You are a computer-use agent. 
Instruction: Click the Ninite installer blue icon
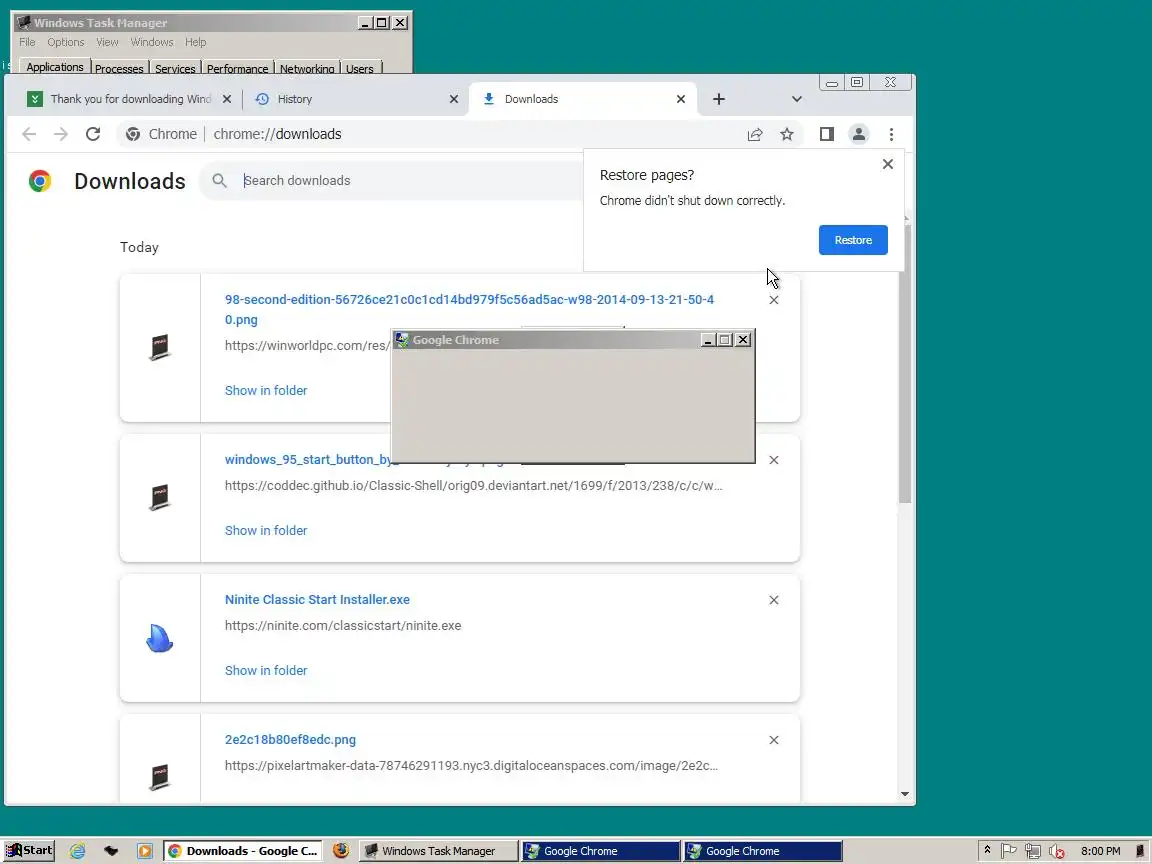(159, 638)
